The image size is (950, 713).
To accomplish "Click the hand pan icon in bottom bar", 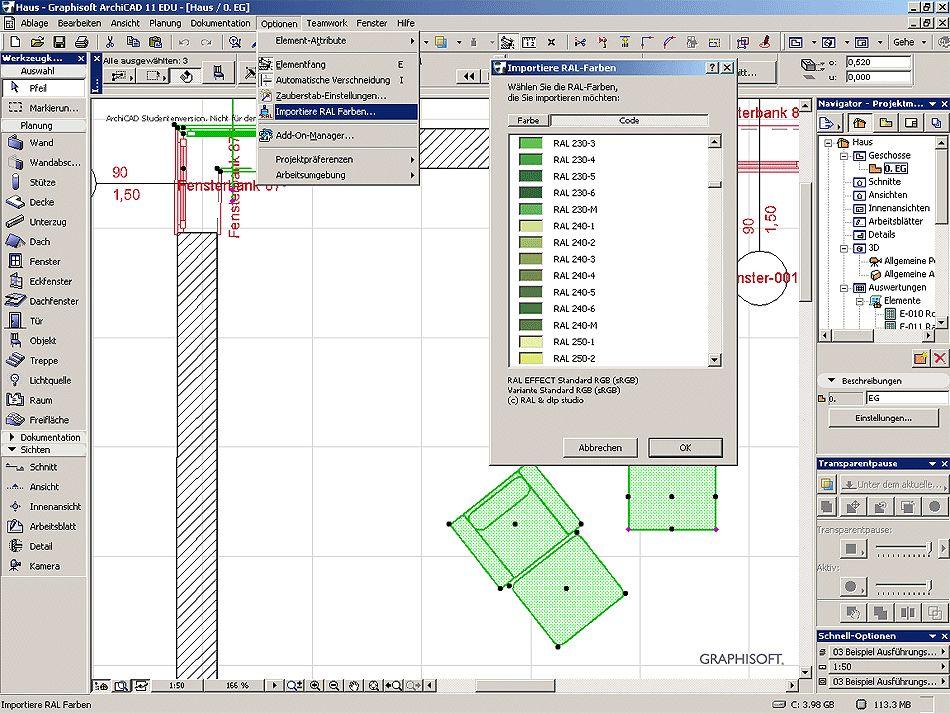I will click(352, 686).
